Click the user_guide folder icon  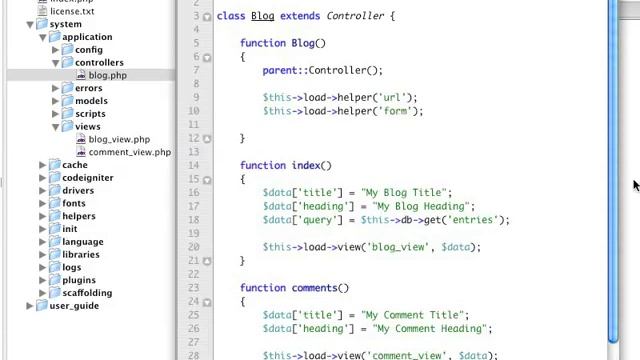tap(42, 305)
